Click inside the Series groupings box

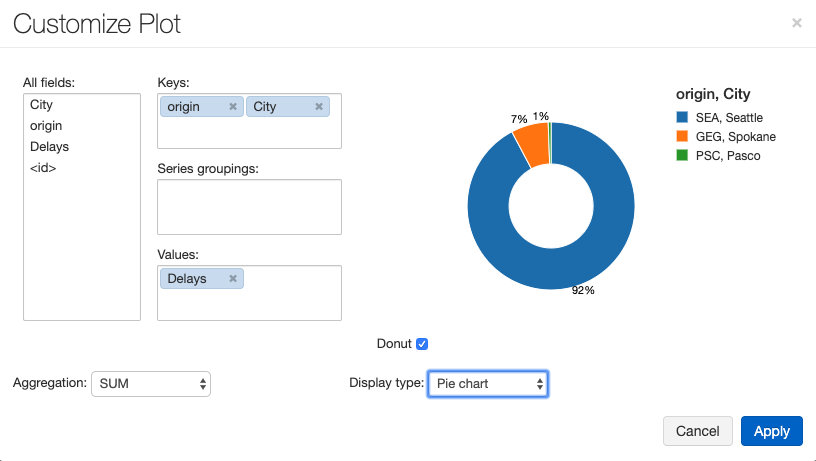pos(249,207)
